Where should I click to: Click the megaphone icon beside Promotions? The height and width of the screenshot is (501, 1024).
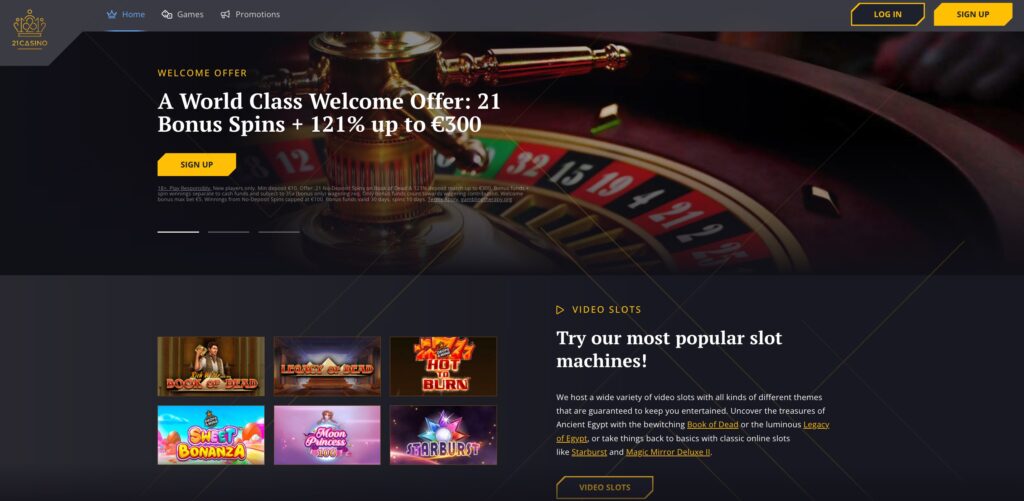[225, 14]
